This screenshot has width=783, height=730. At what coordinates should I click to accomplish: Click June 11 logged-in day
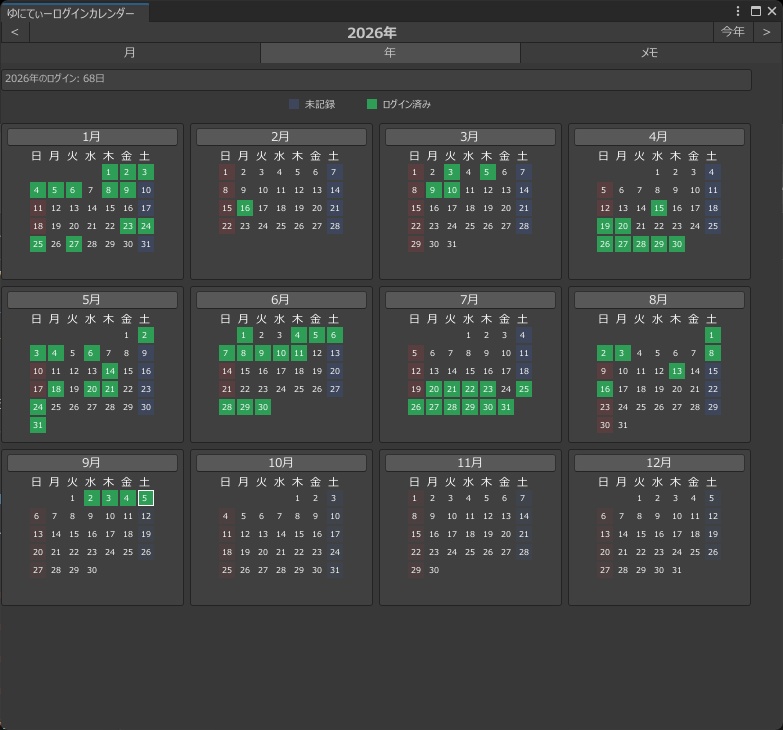pyautogui.click(x=298, y=353)
